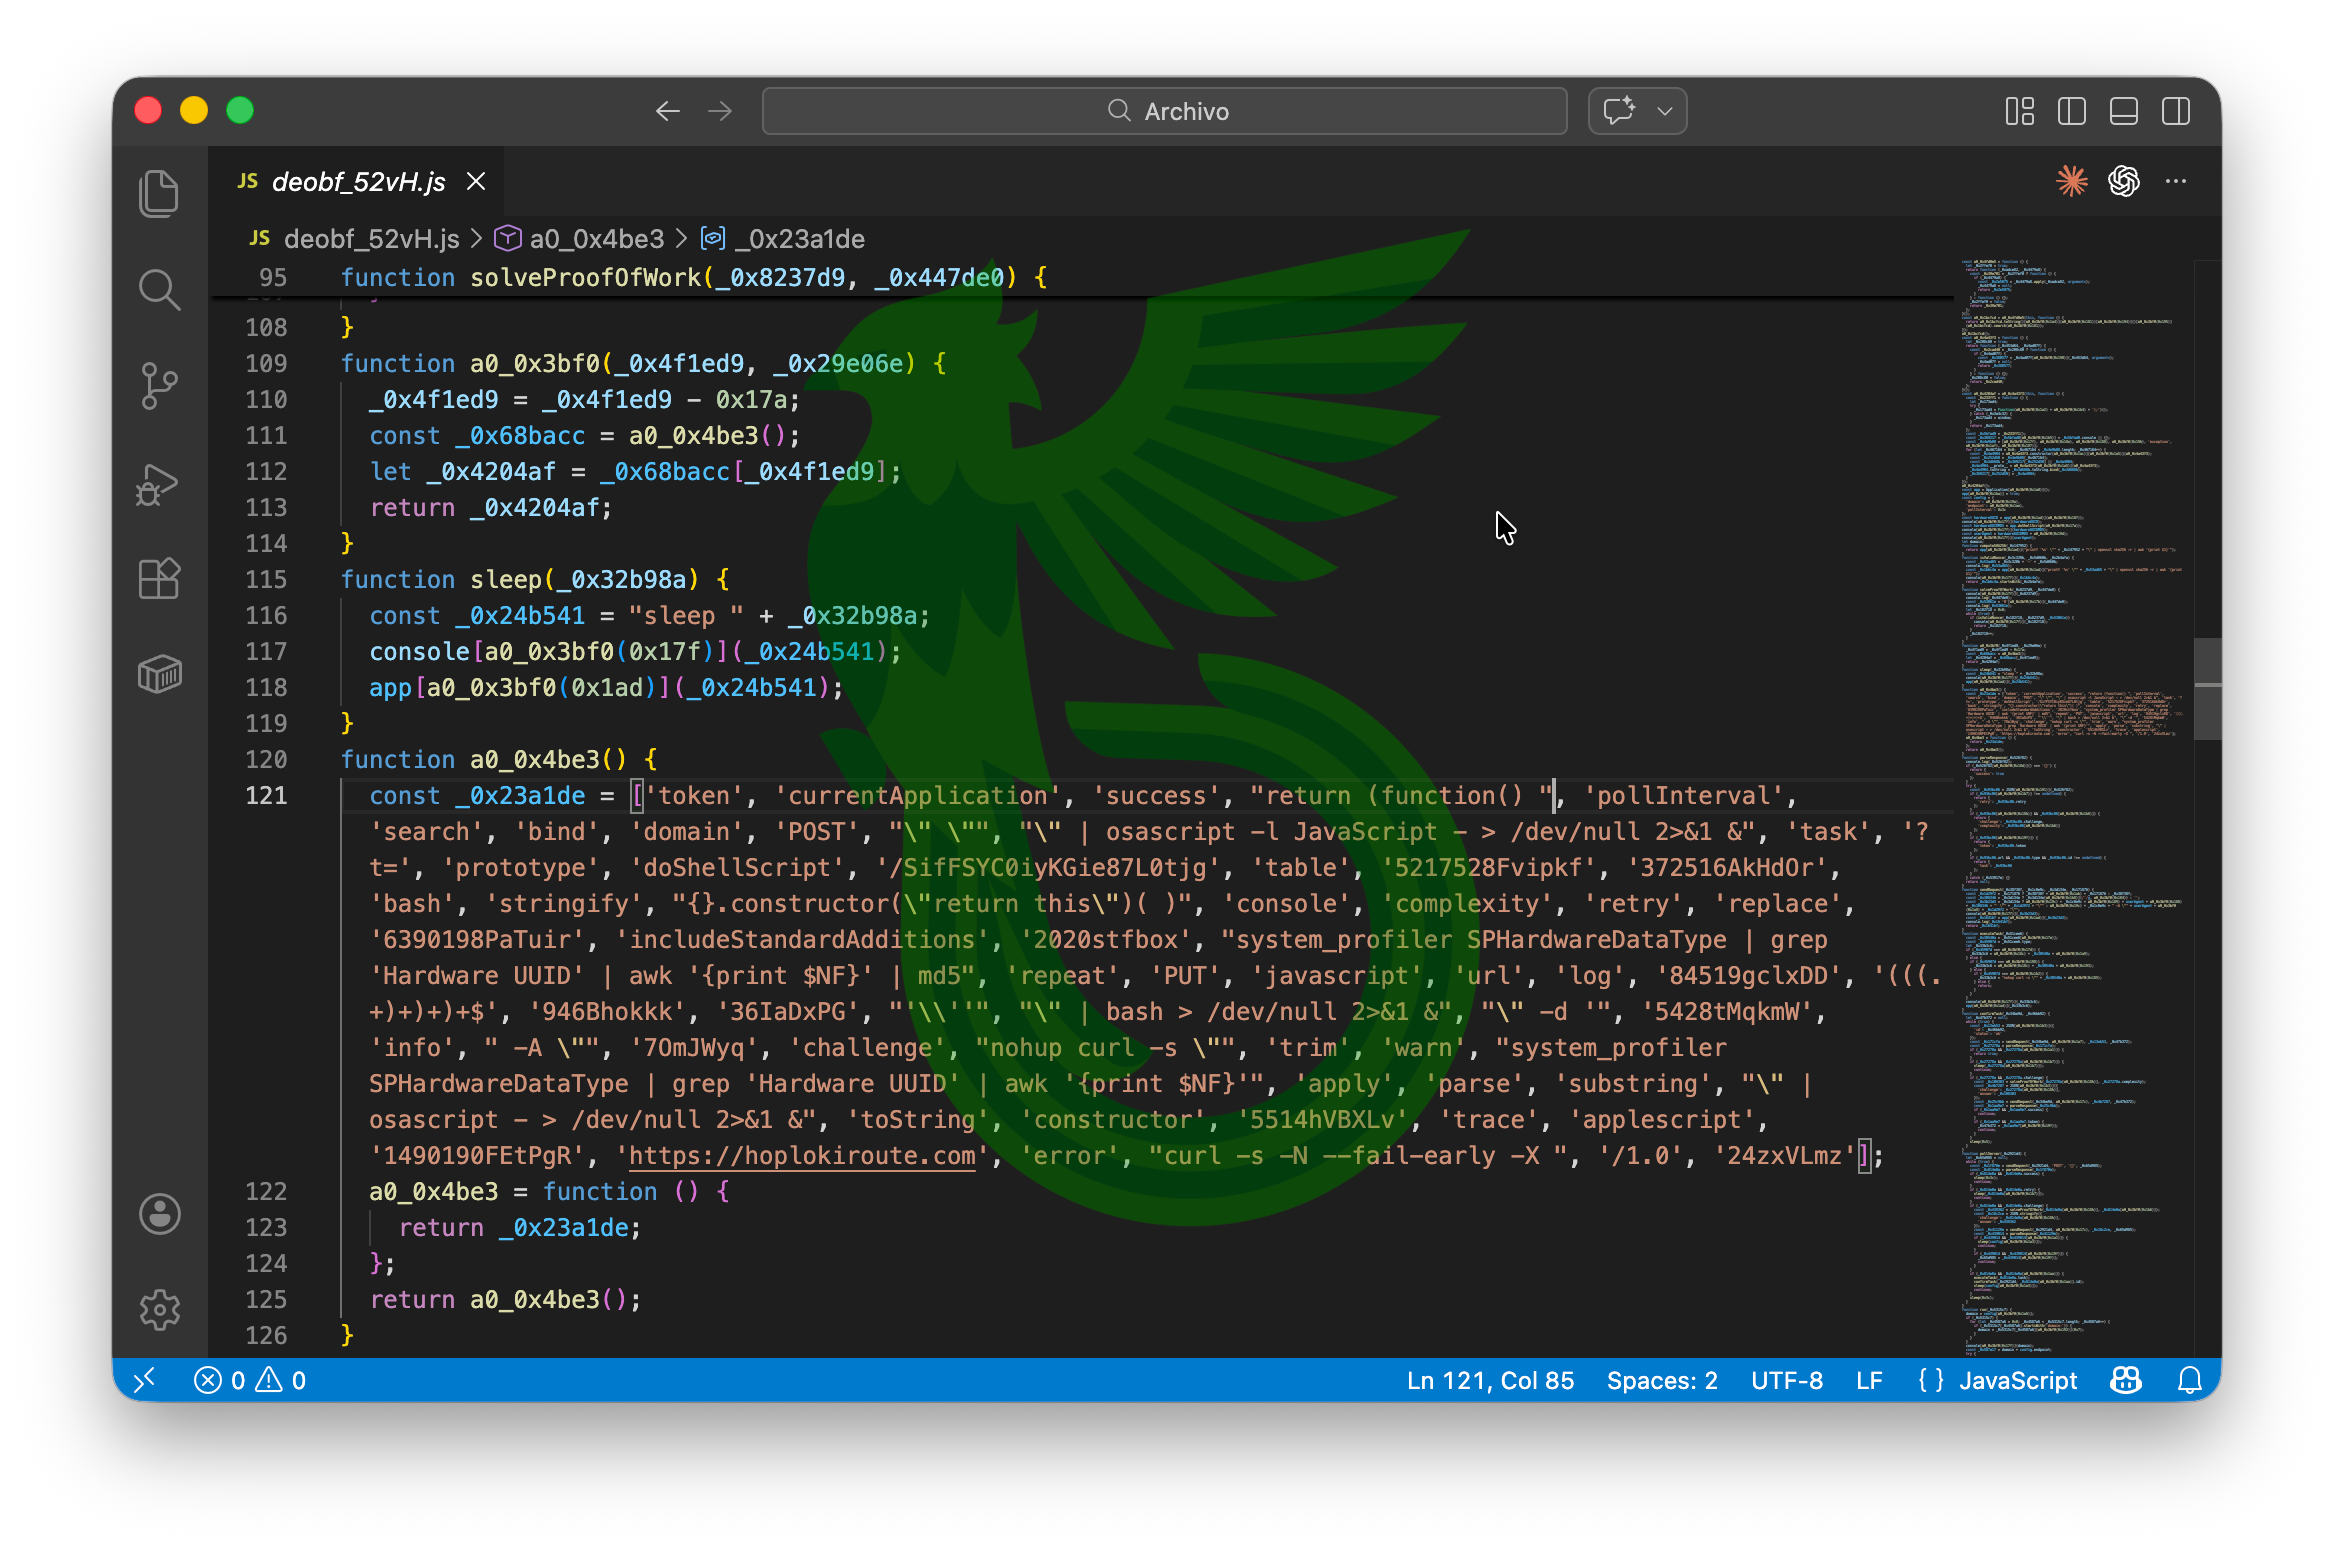
Task: Open the Extensions view
Action: pyautogui.click(x=159, y=579)
